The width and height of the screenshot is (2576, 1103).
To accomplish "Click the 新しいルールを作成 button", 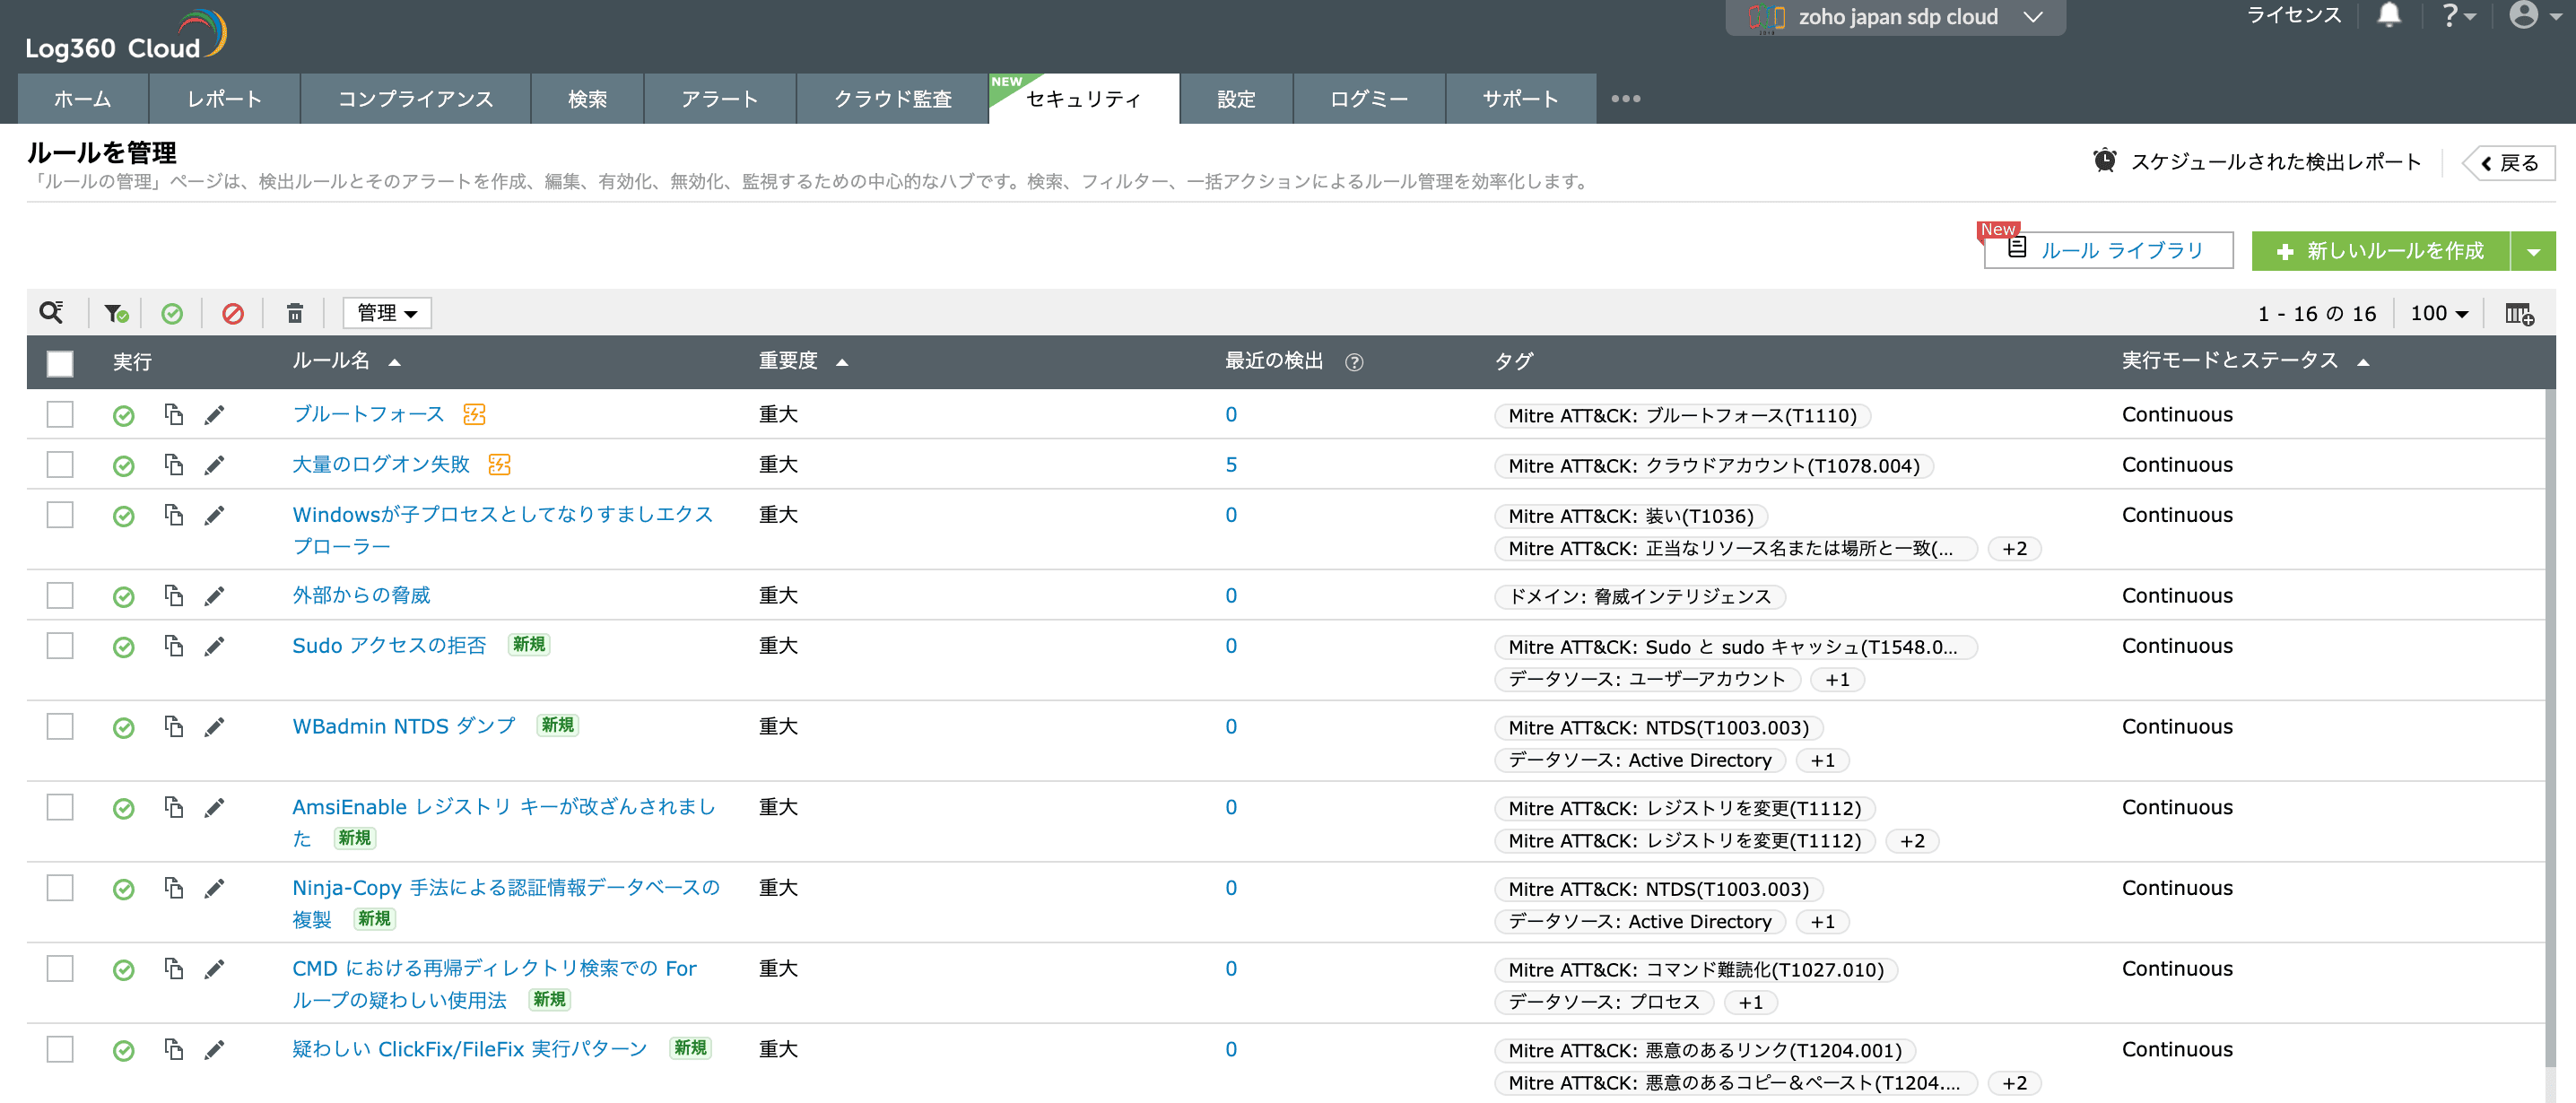I will (x=2381, y=251).
